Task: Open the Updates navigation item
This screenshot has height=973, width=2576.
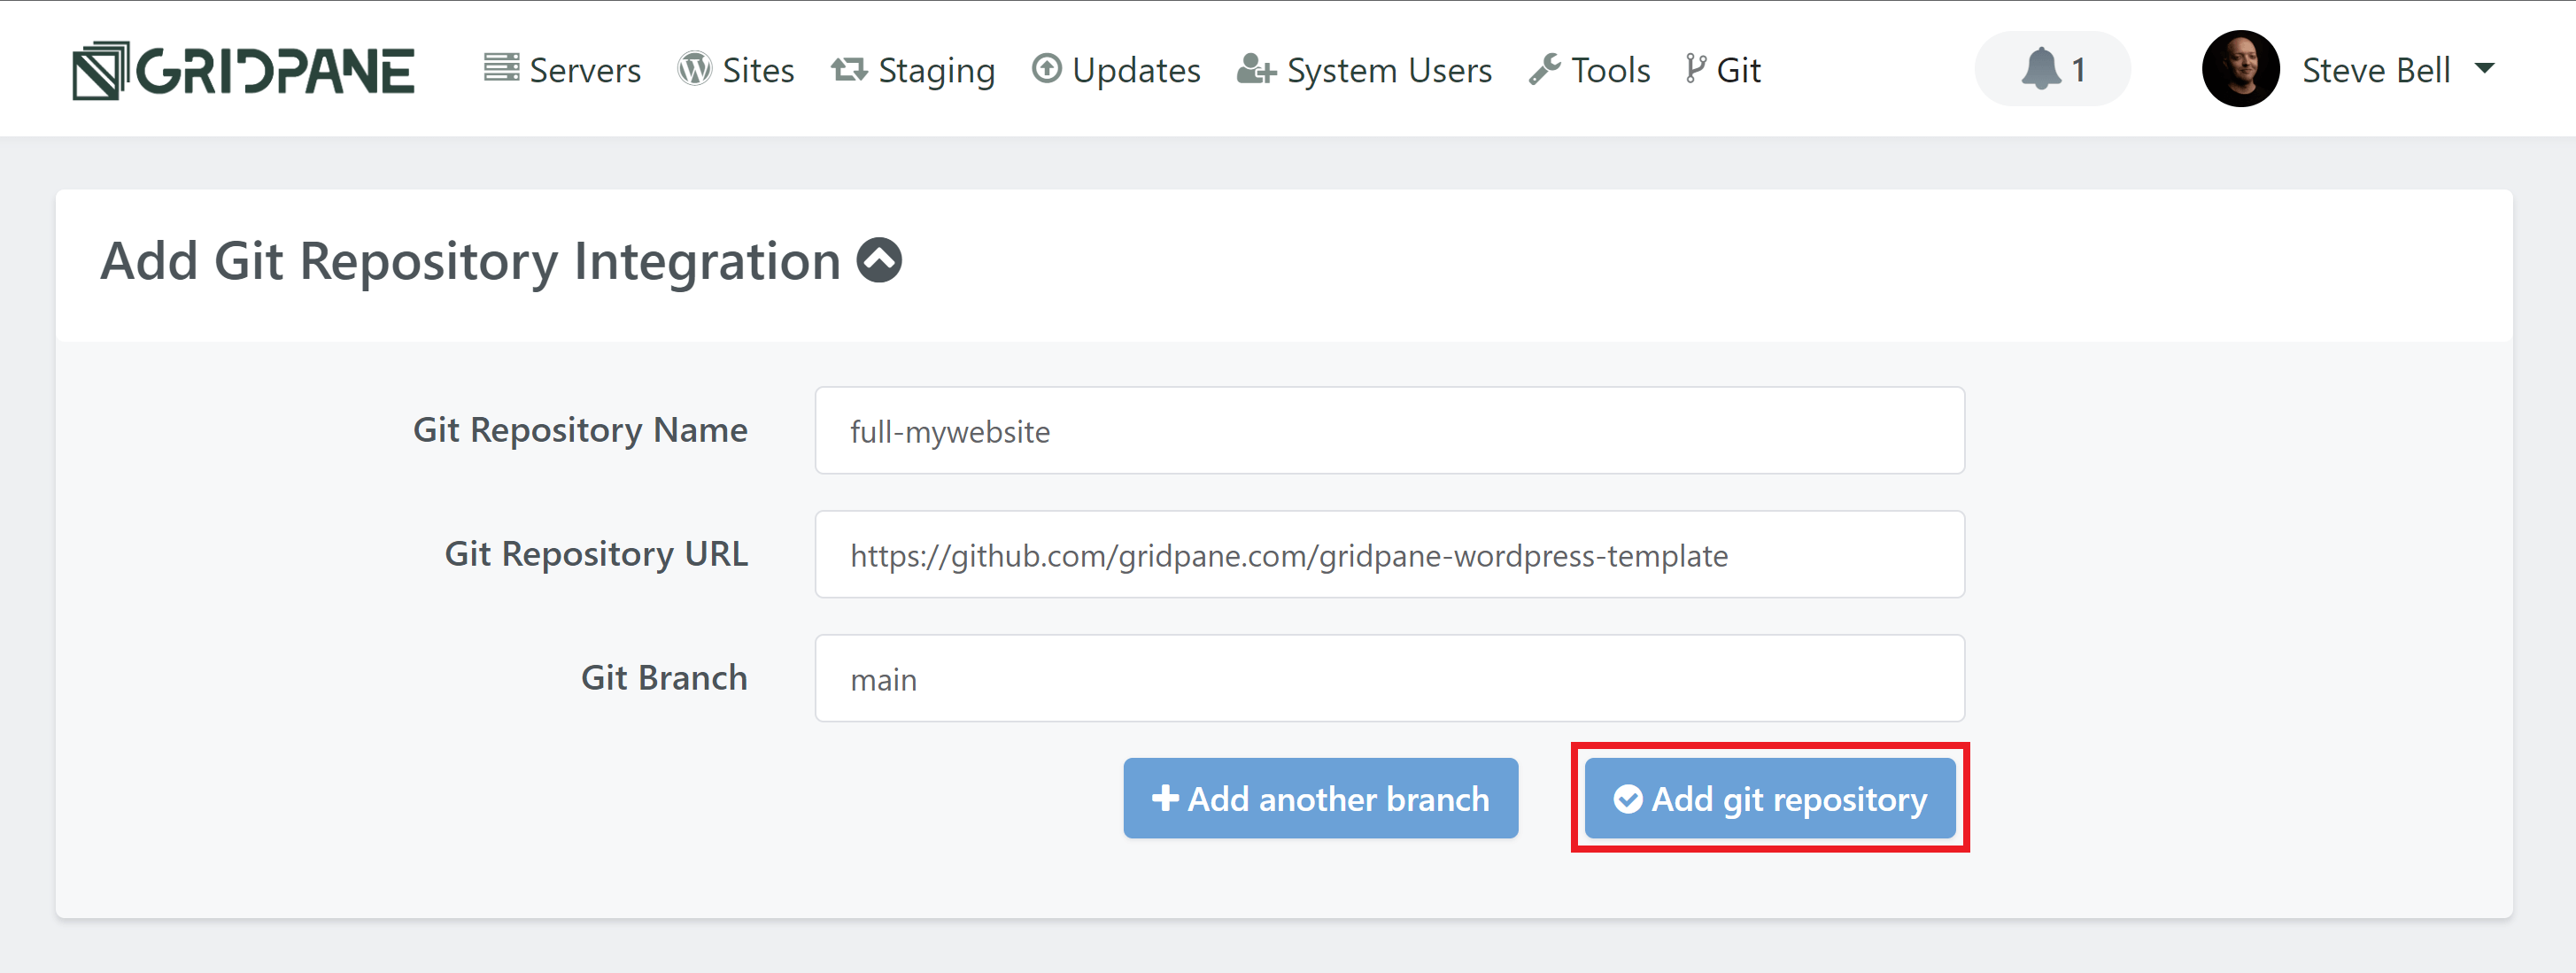Action: pyautogui.click(x=1116, y=70)
